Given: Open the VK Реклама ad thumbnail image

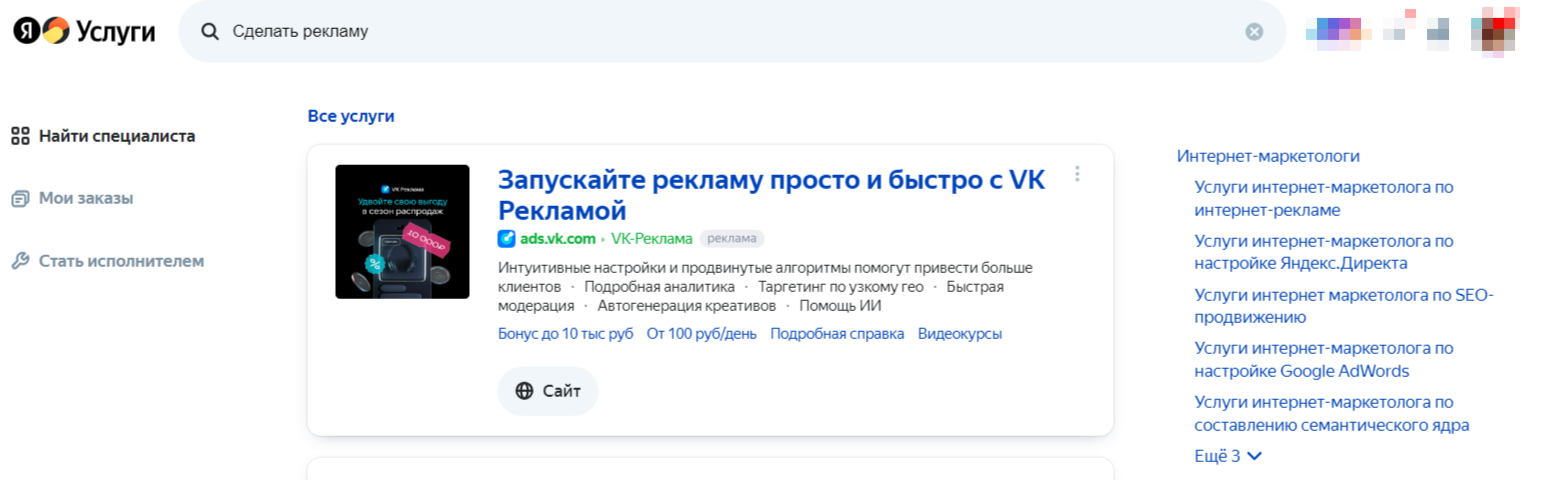Looking at the screenshot, I should (x=402, y=231).
